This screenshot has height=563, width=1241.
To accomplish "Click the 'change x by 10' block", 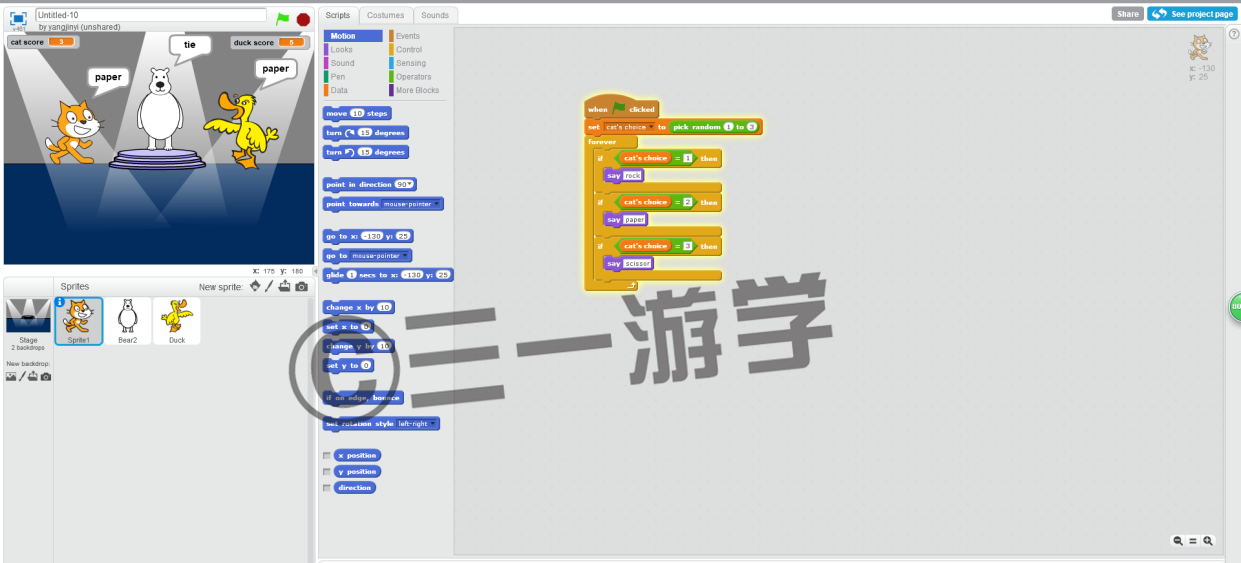I will 359,307.
